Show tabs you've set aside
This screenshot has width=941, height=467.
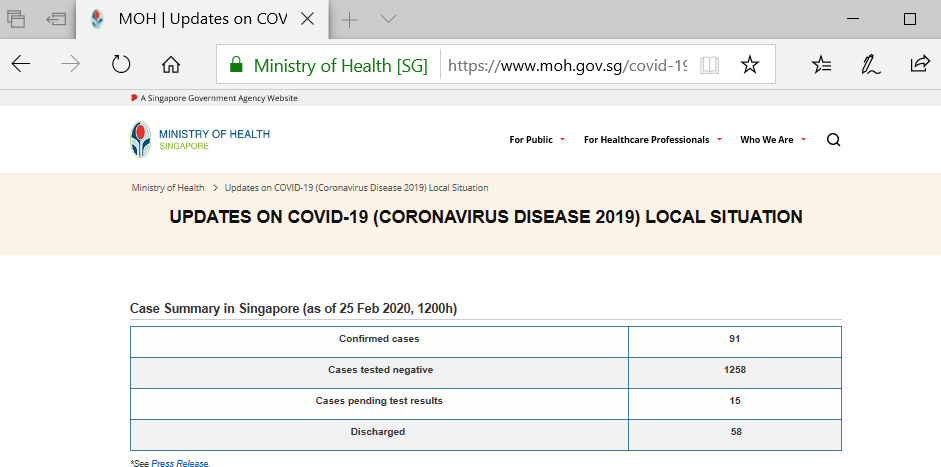click(16, 19)
